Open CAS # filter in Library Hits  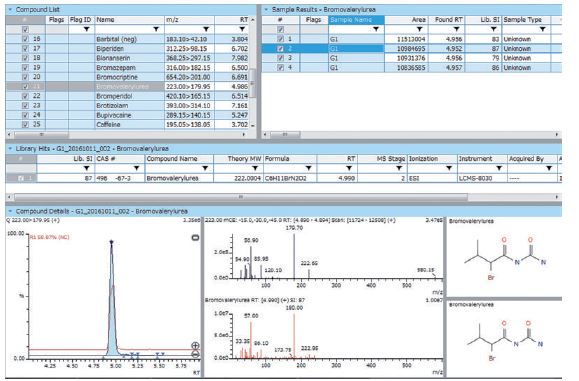click(137, 168)
